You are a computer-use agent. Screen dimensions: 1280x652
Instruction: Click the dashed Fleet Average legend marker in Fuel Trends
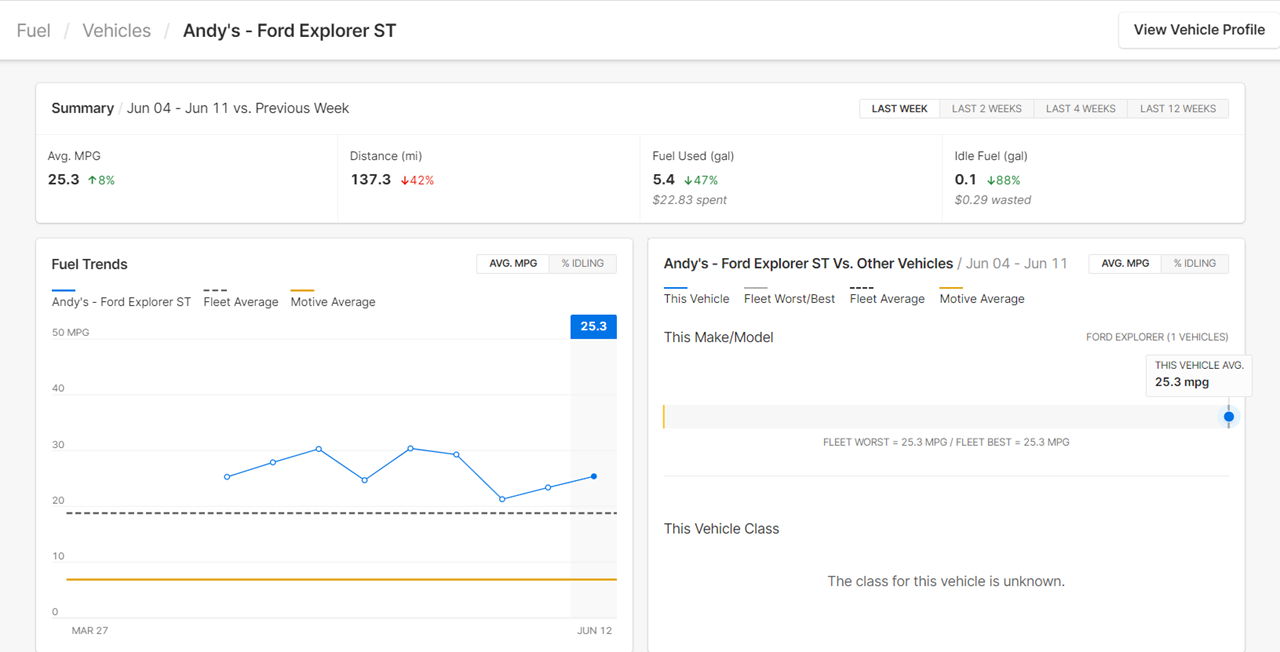[215, 290]
